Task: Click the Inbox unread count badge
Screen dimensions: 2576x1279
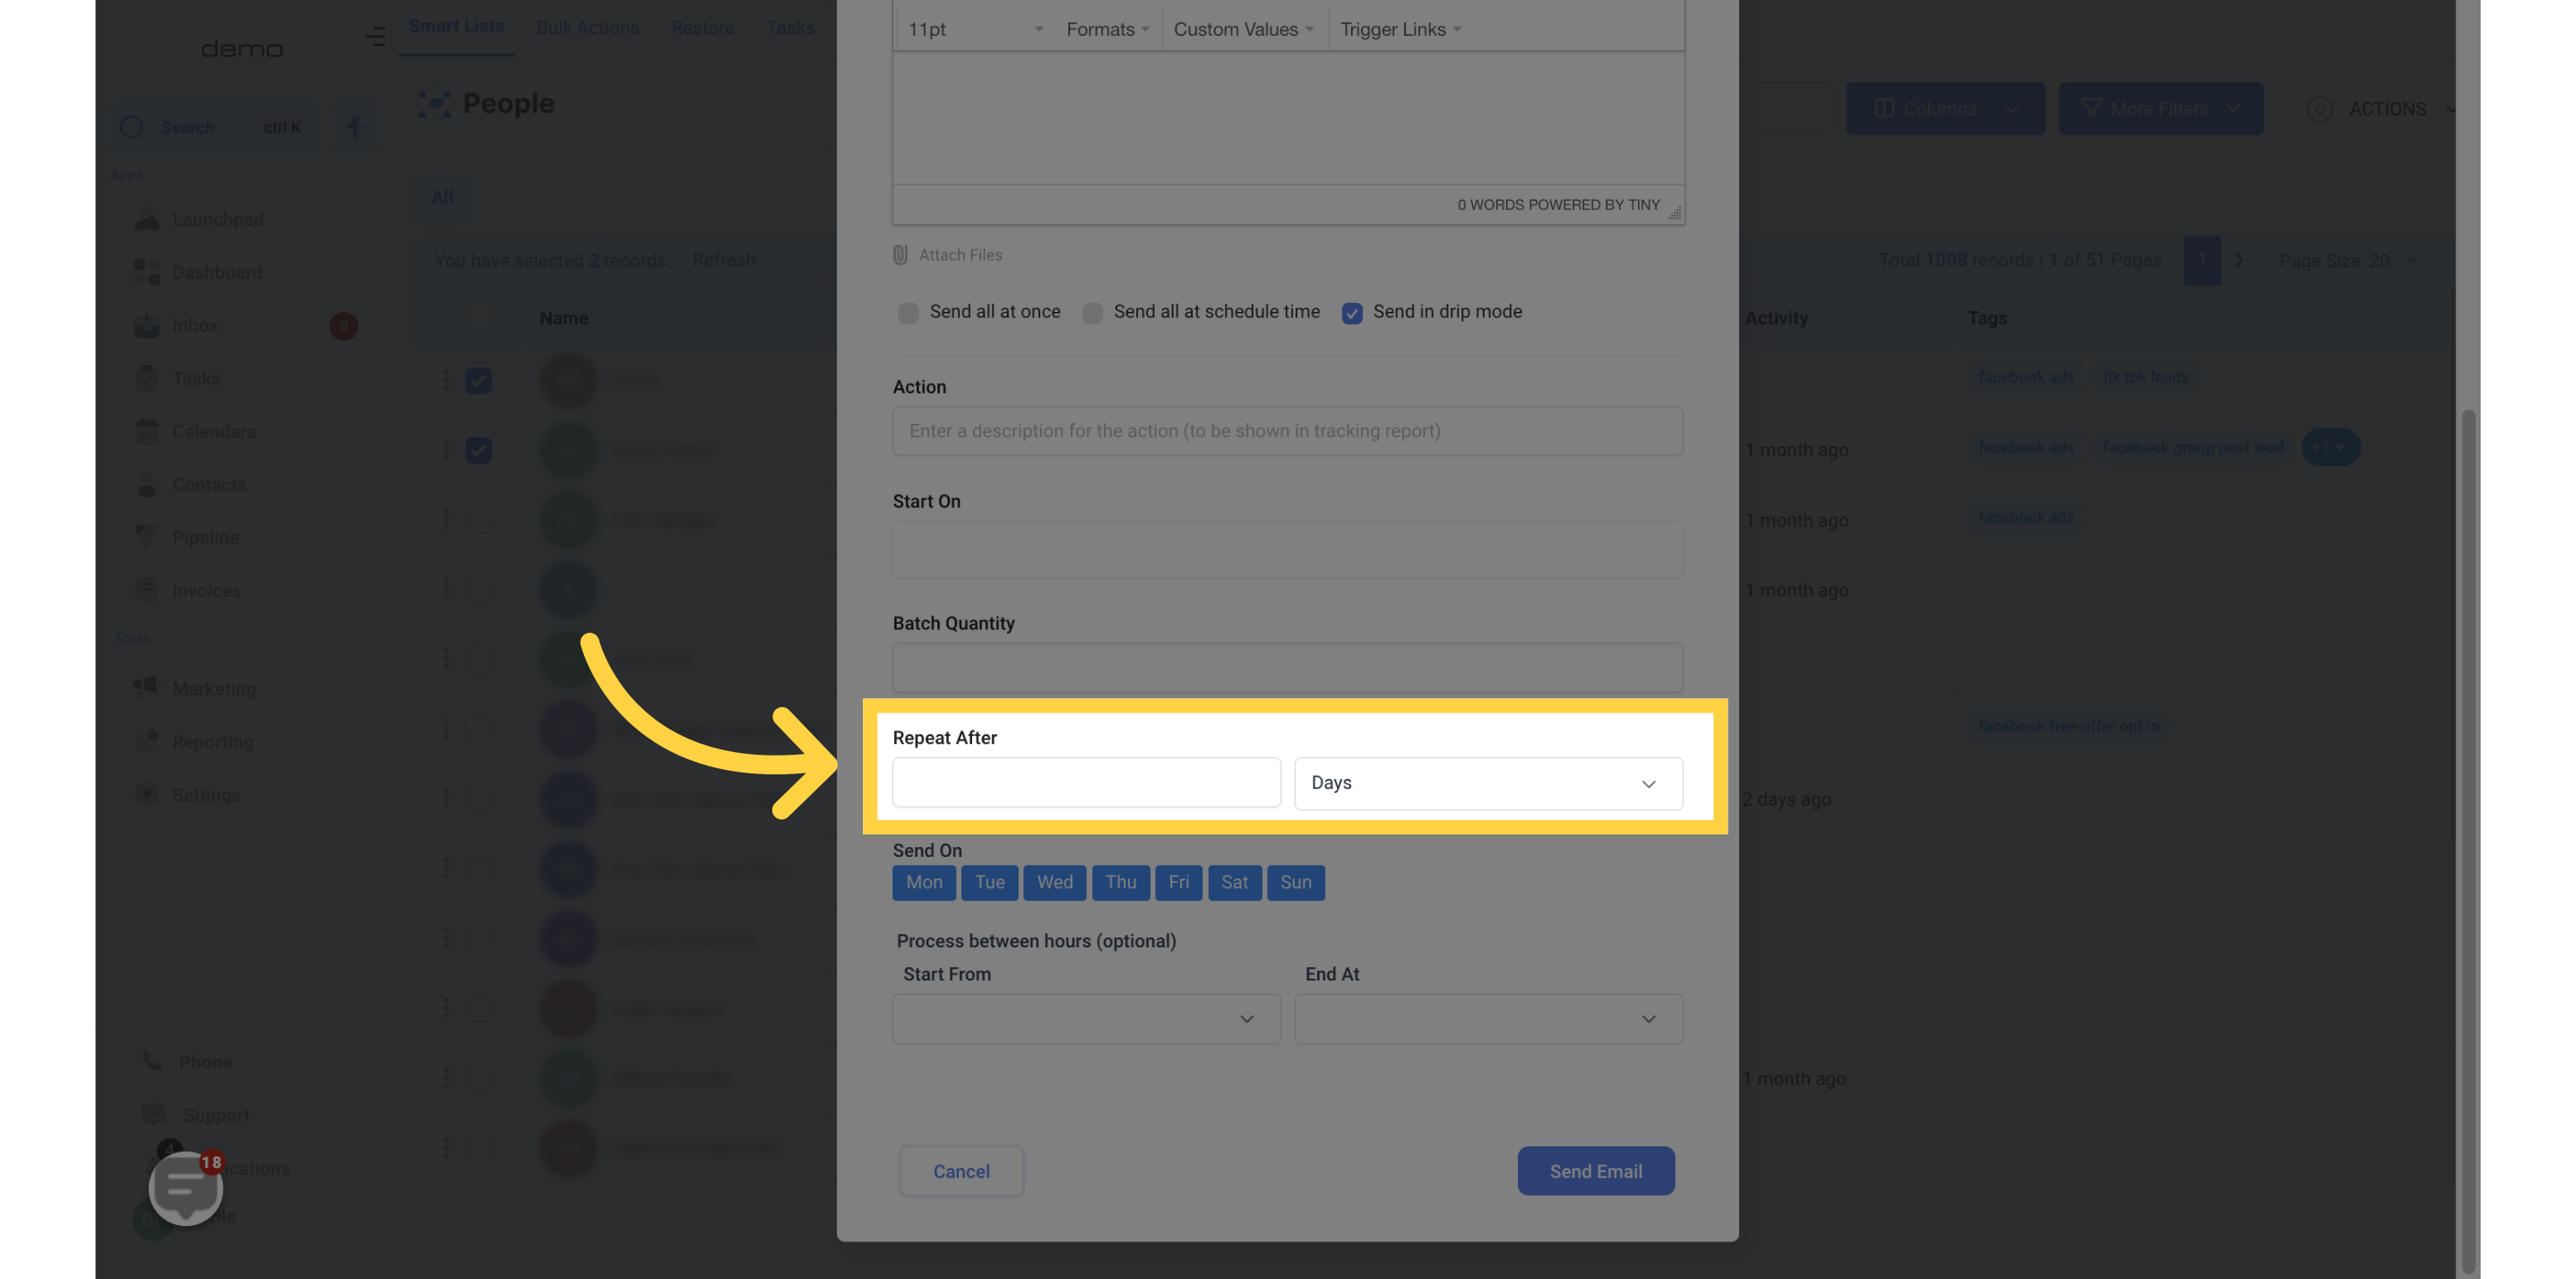Action: [x=343, y=326]
